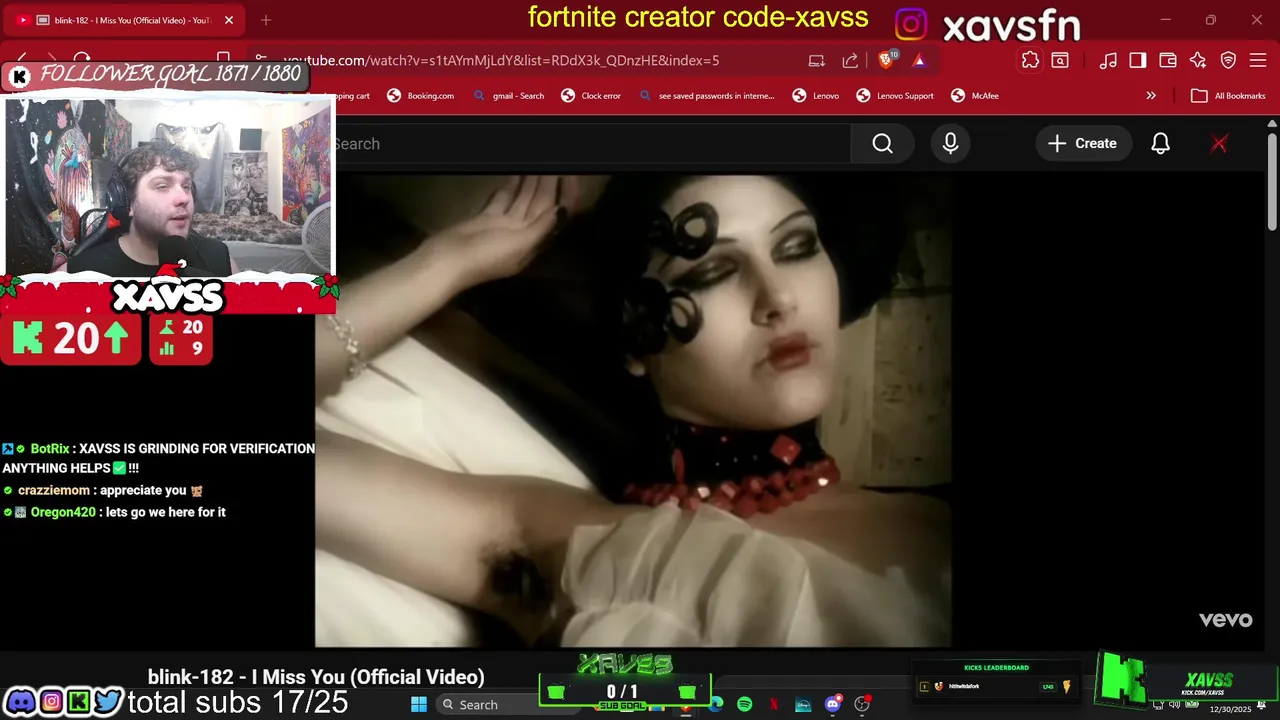Open Spotify from the taskbar
Viewport: 1280px width, 720px height.
coord(744,704)
